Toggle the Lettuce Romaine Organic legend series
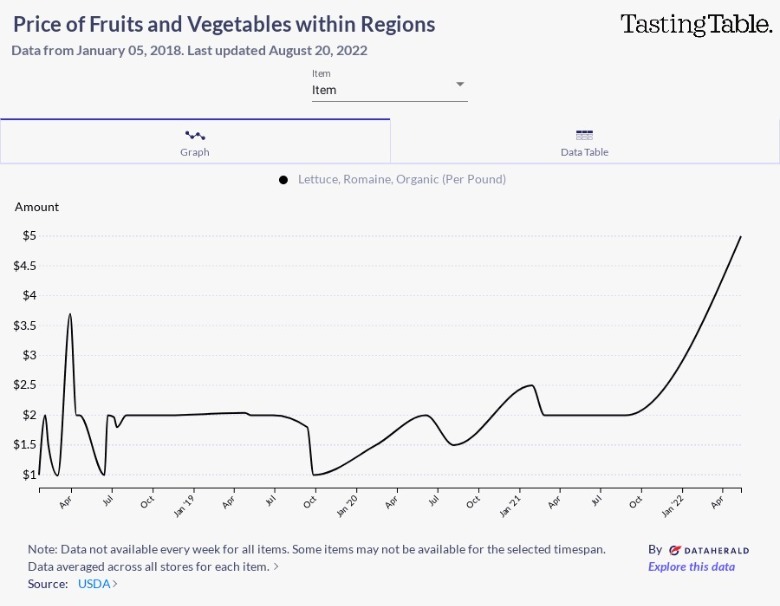This screenshot has height=606, width=780. coord(401,179)
